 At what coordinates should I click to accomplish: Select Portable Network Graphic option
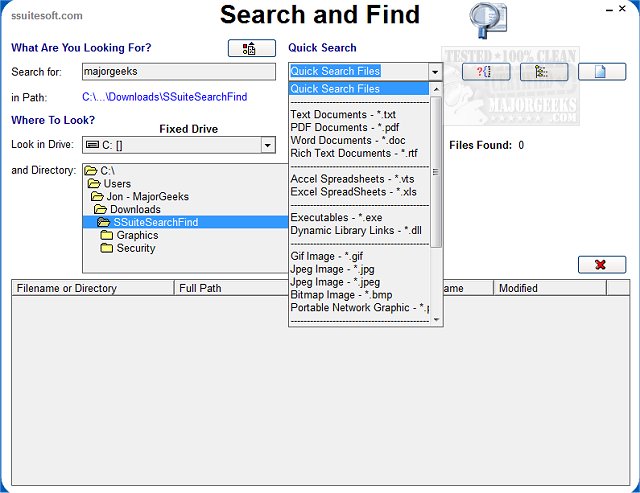(359, 308)
